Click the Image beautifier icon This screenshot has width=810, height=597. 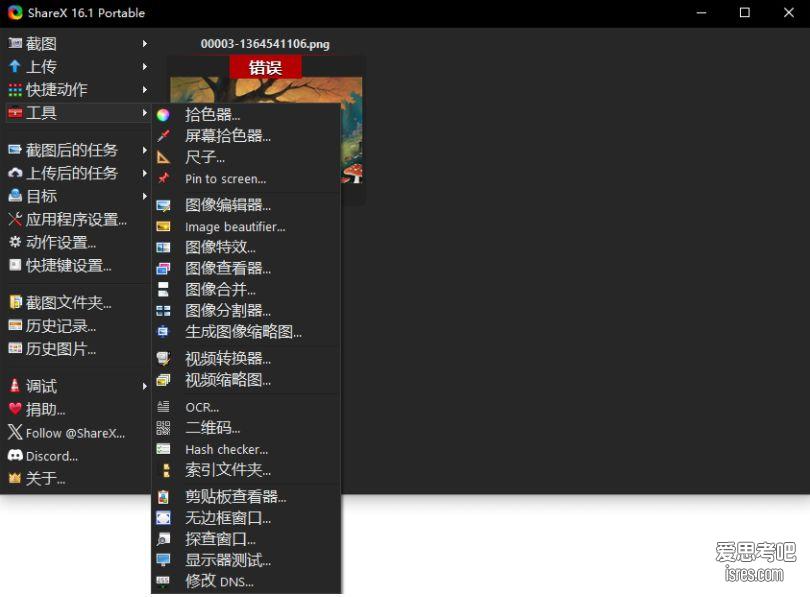click(163, 227)
